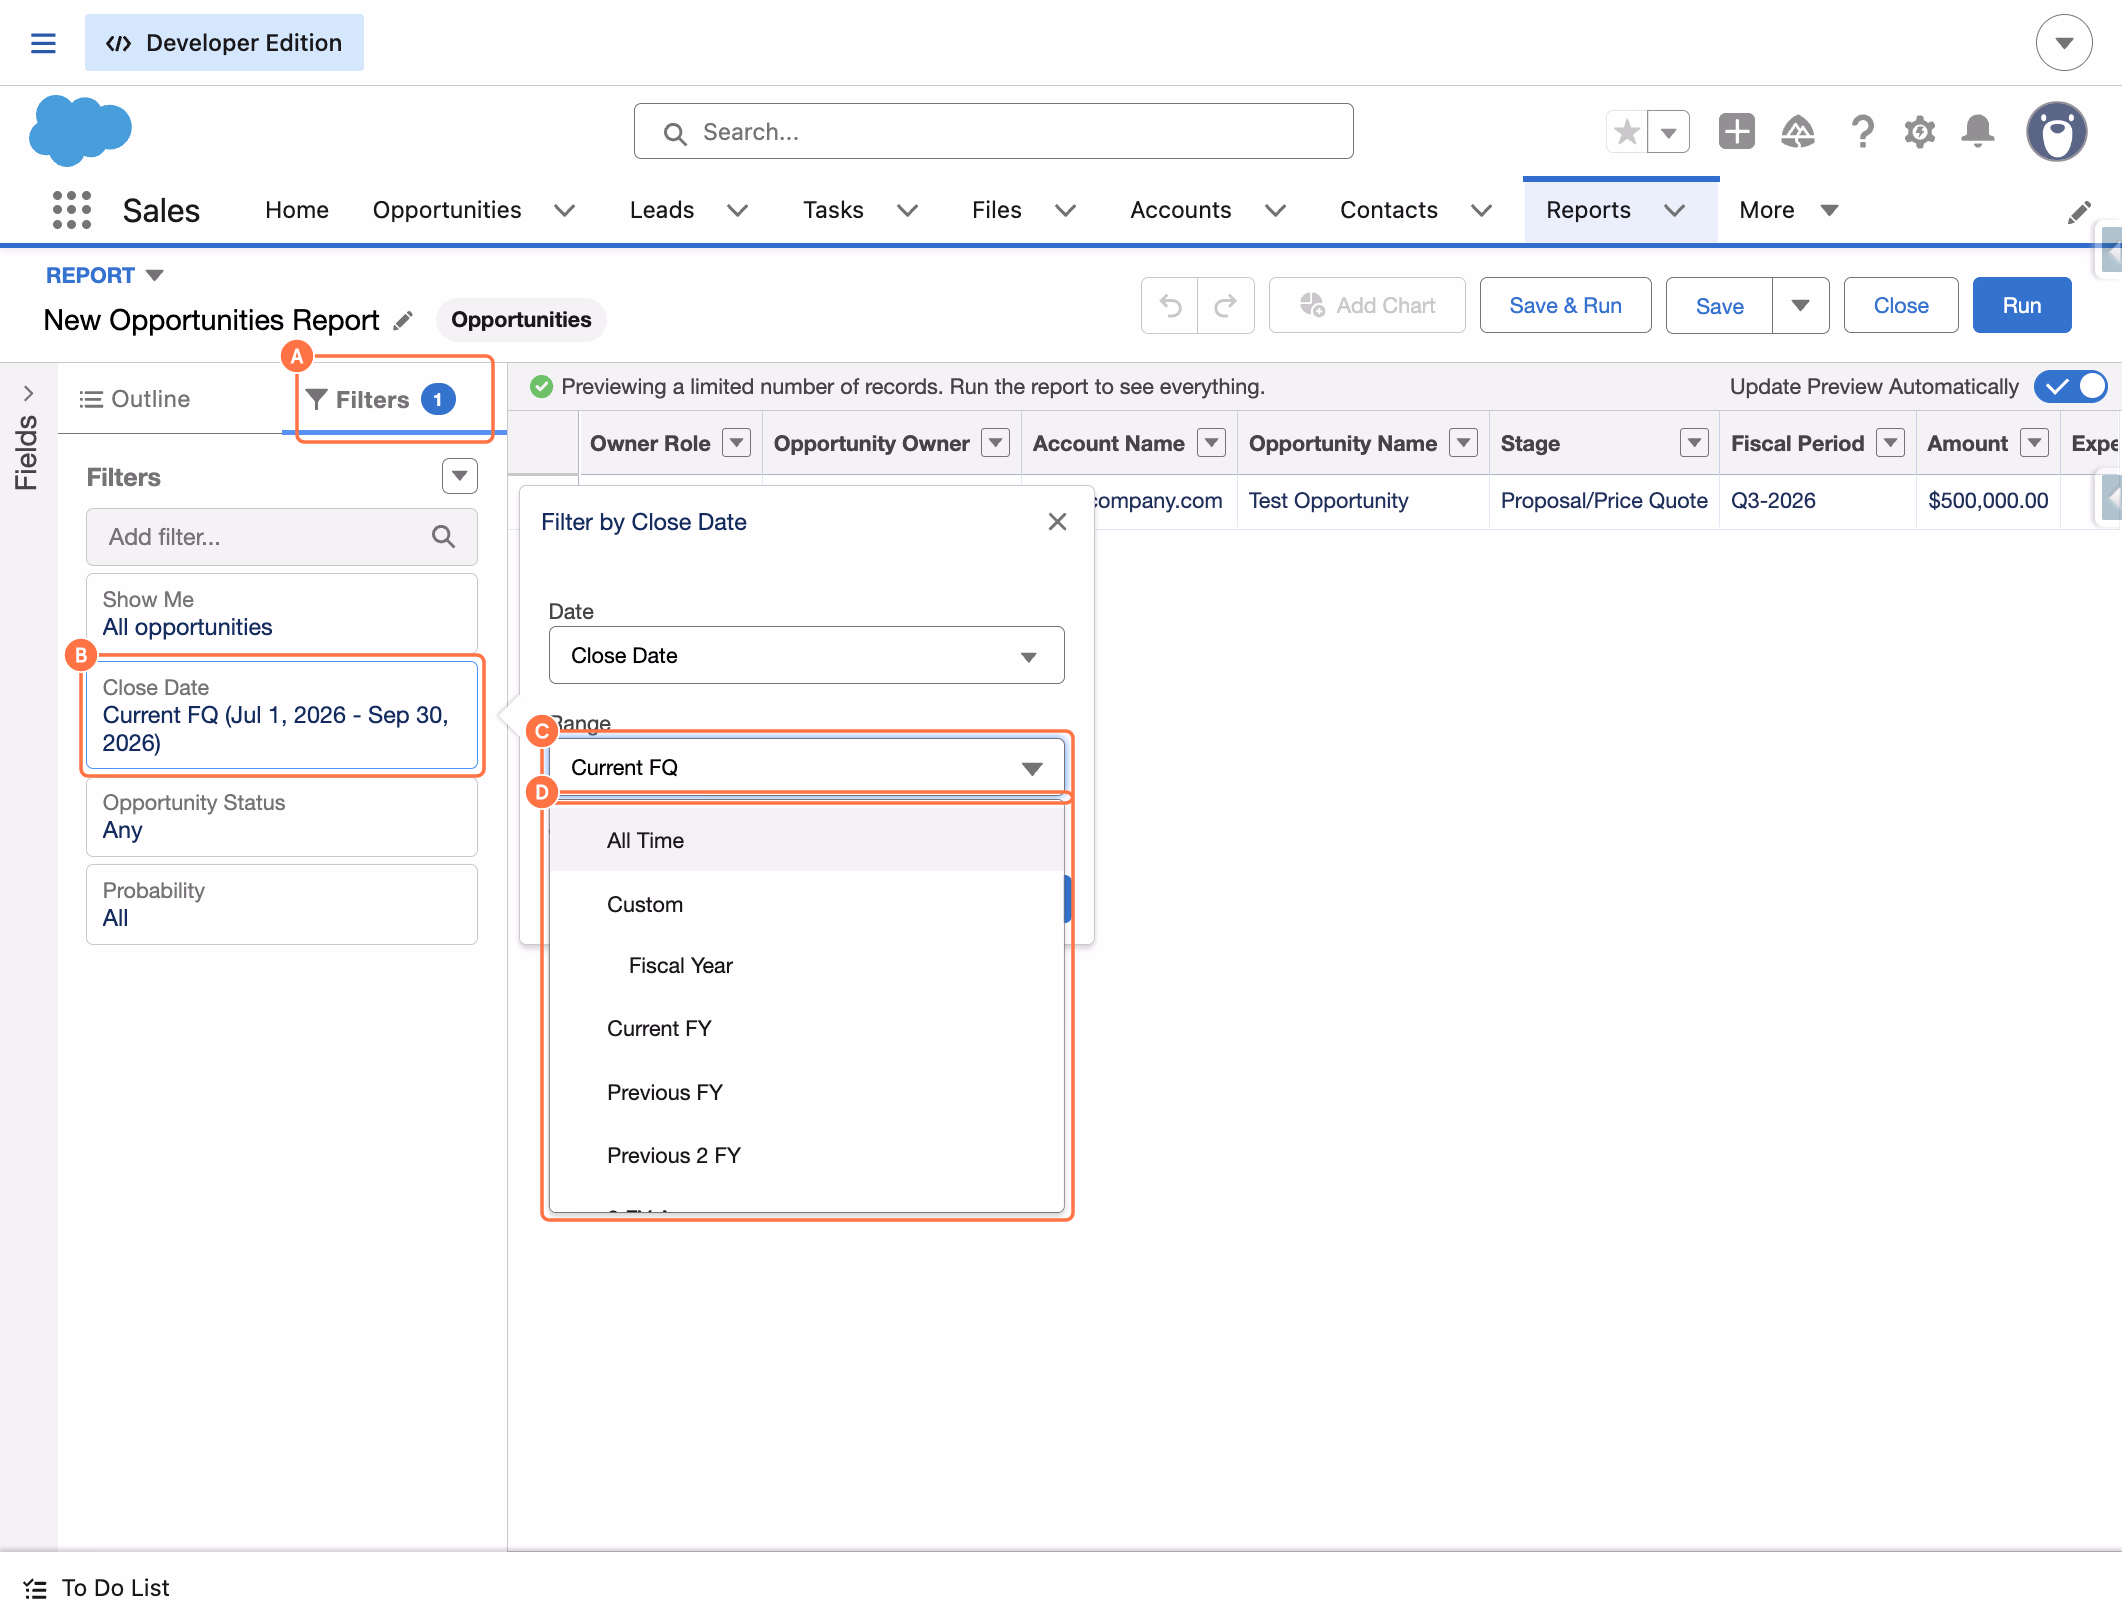Open the Test Opportunity link
2122x1624 pixels.
tap(1328, 500)
